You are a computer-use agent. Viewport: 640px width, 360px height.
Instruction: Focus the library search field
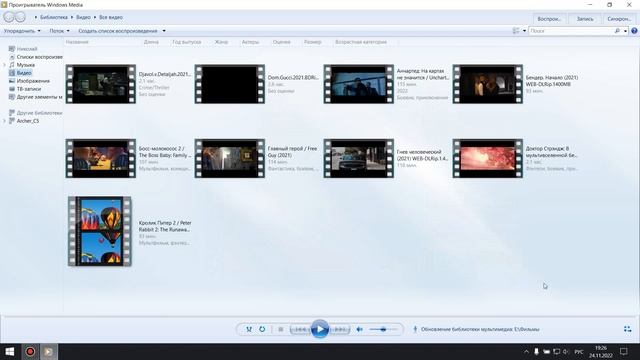571,31
